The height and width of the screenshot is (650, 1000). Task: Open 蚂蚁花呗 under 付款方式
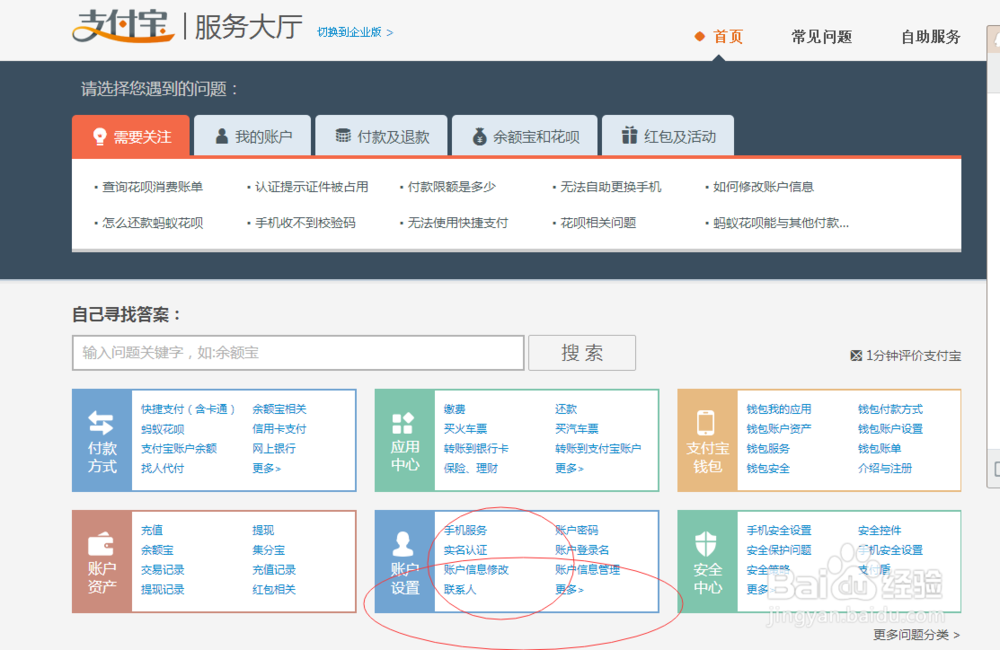pos(163,429)
